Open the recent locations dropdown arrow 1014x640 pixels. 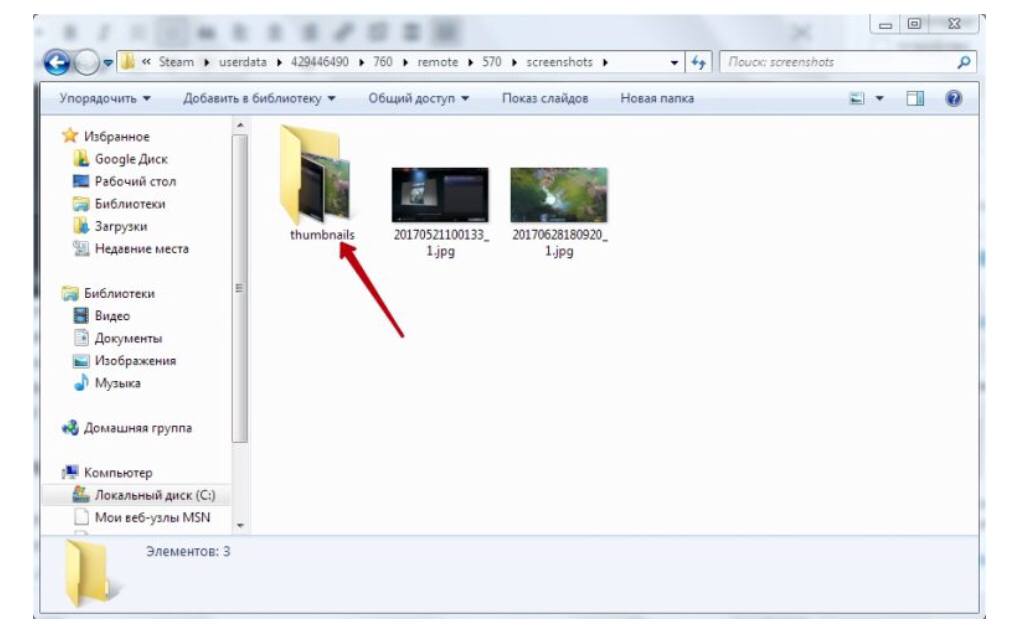(x=108, y=63)
